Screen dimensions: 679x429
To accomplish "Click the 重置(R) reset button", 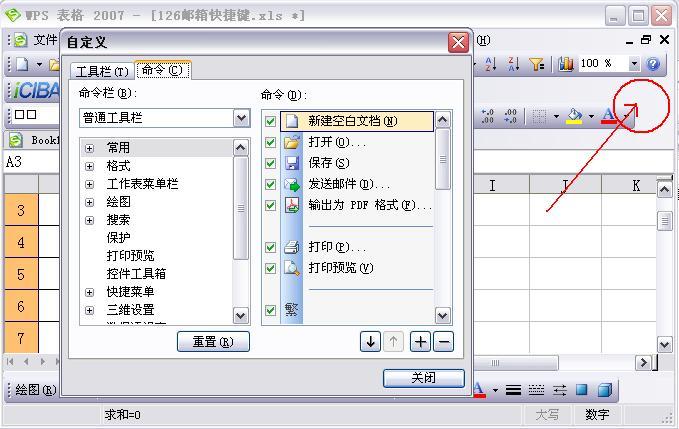I will coord(213,342).
